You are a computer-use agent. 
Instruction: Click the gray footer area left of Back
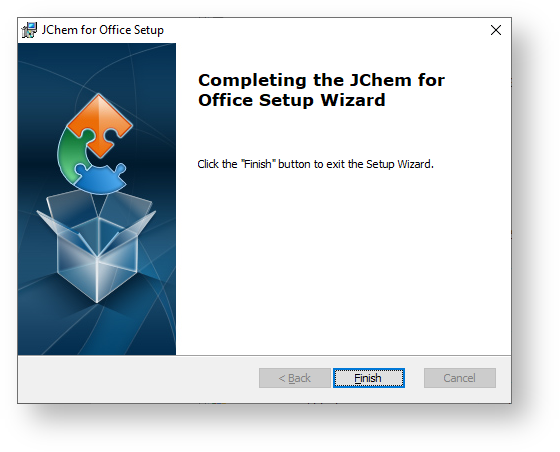coord(138,378)
